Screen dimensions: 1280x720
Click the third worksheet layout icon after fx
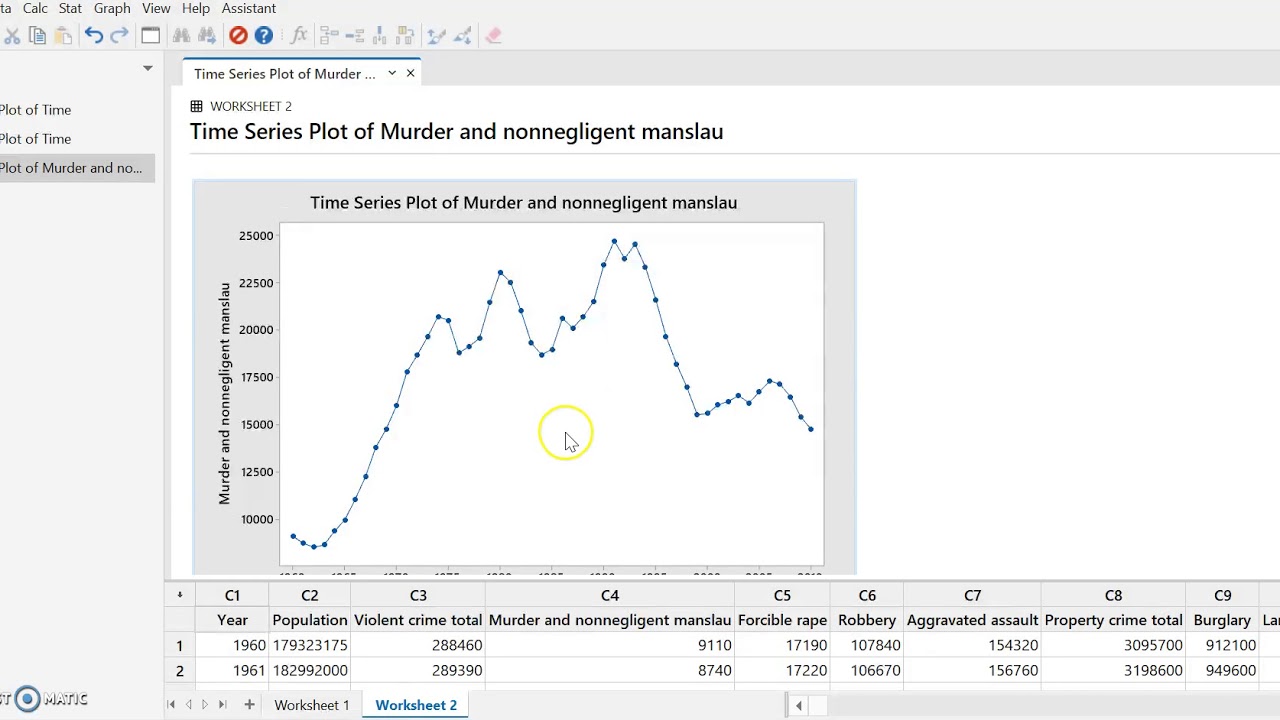tap(380, 36)
